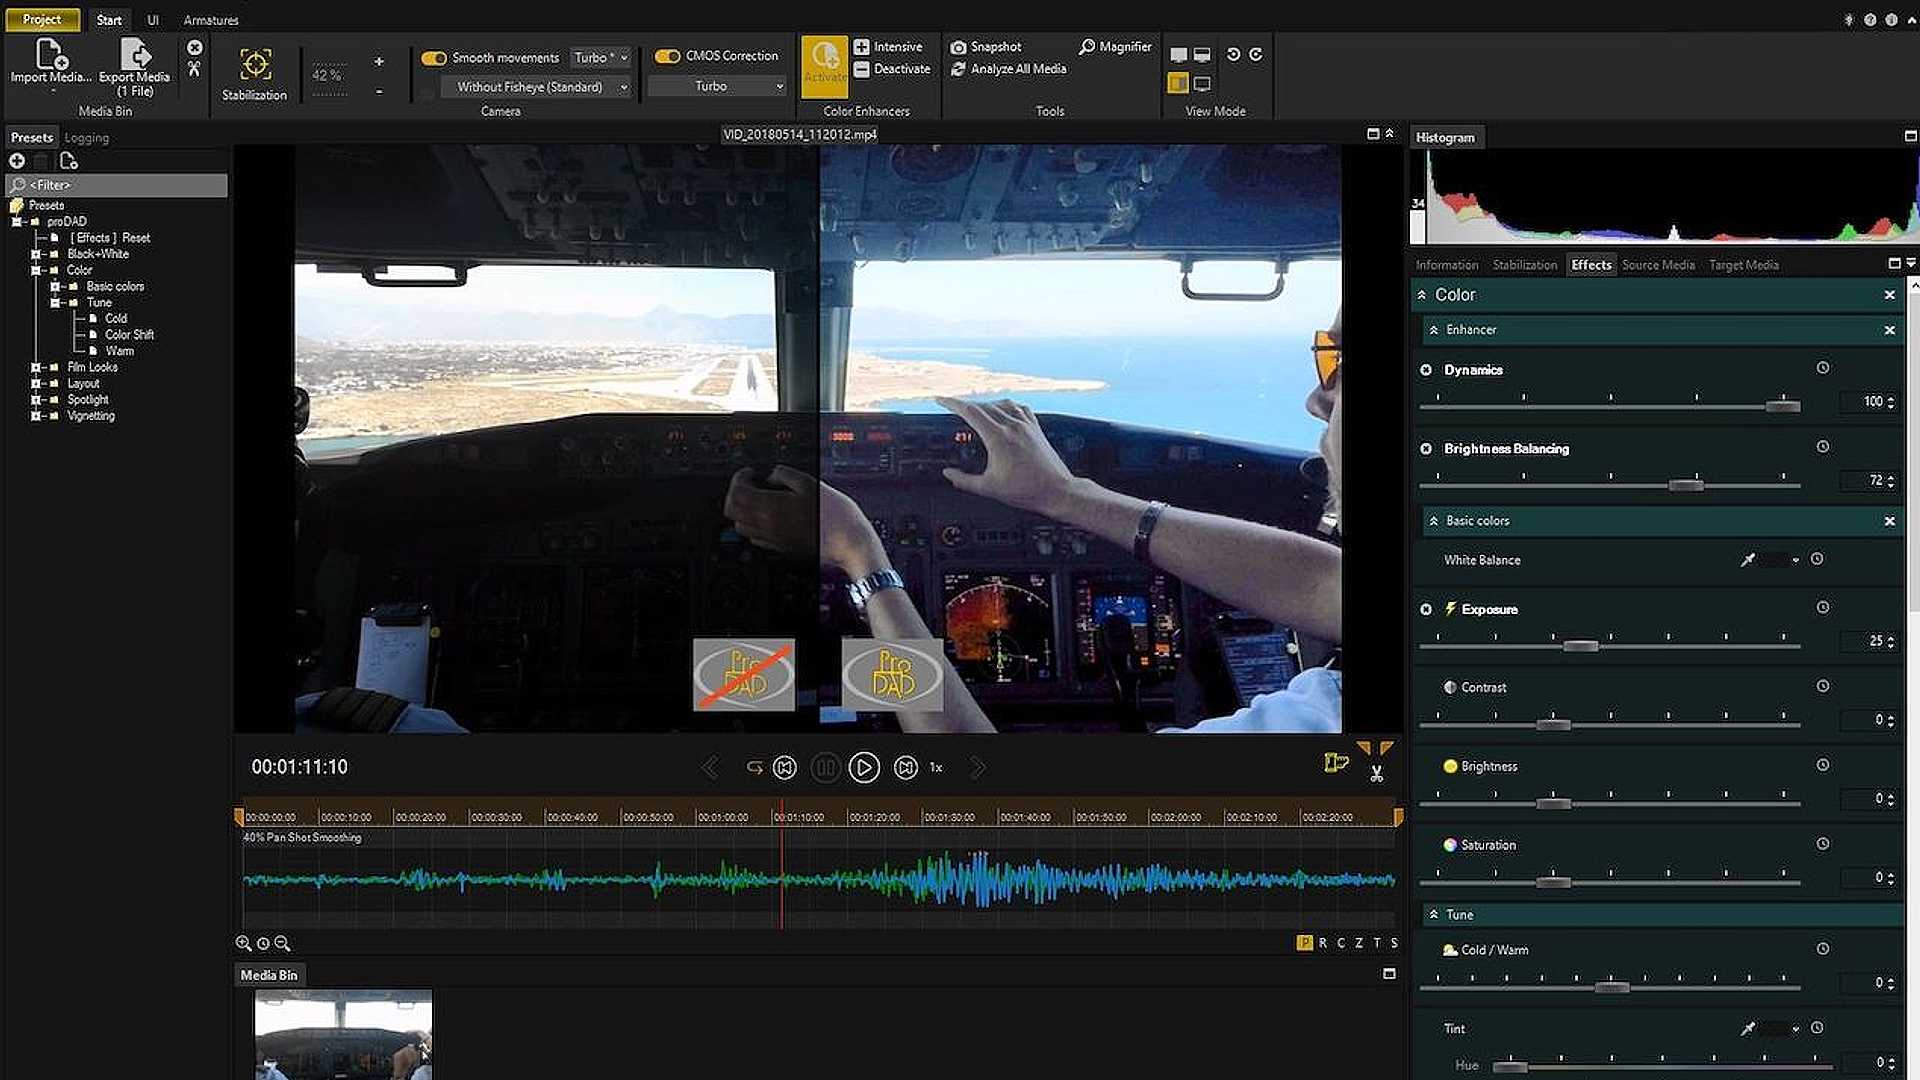Image resolution: width=1920 pixels, height=1080 pixels.
Task: Toggle CMOS Correction switch
Action: [667, 56]
